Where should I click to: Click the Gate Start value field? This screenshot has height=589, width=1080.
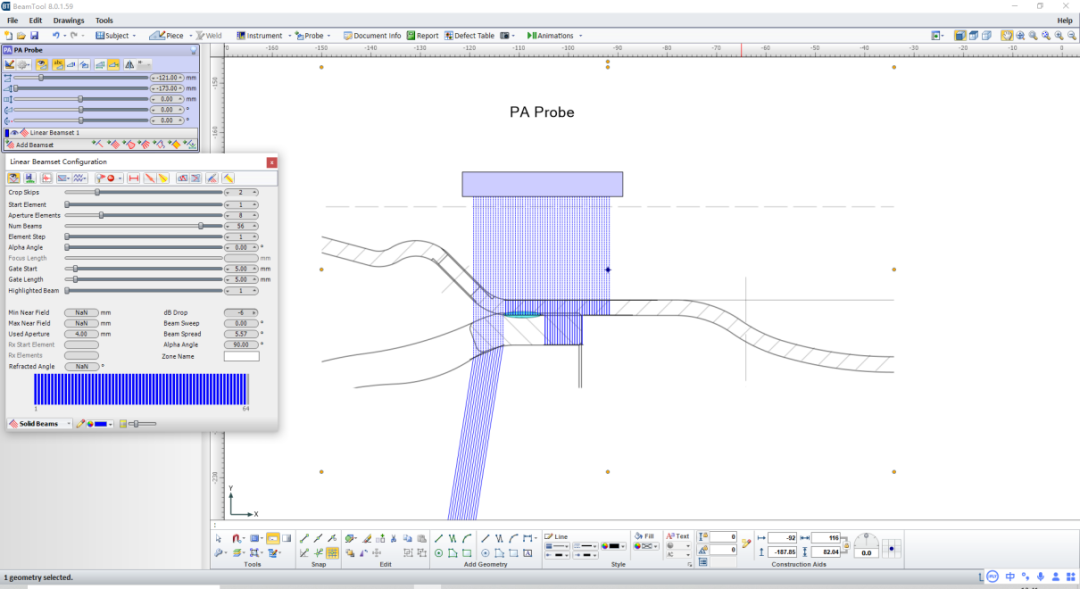click(241, 269)
